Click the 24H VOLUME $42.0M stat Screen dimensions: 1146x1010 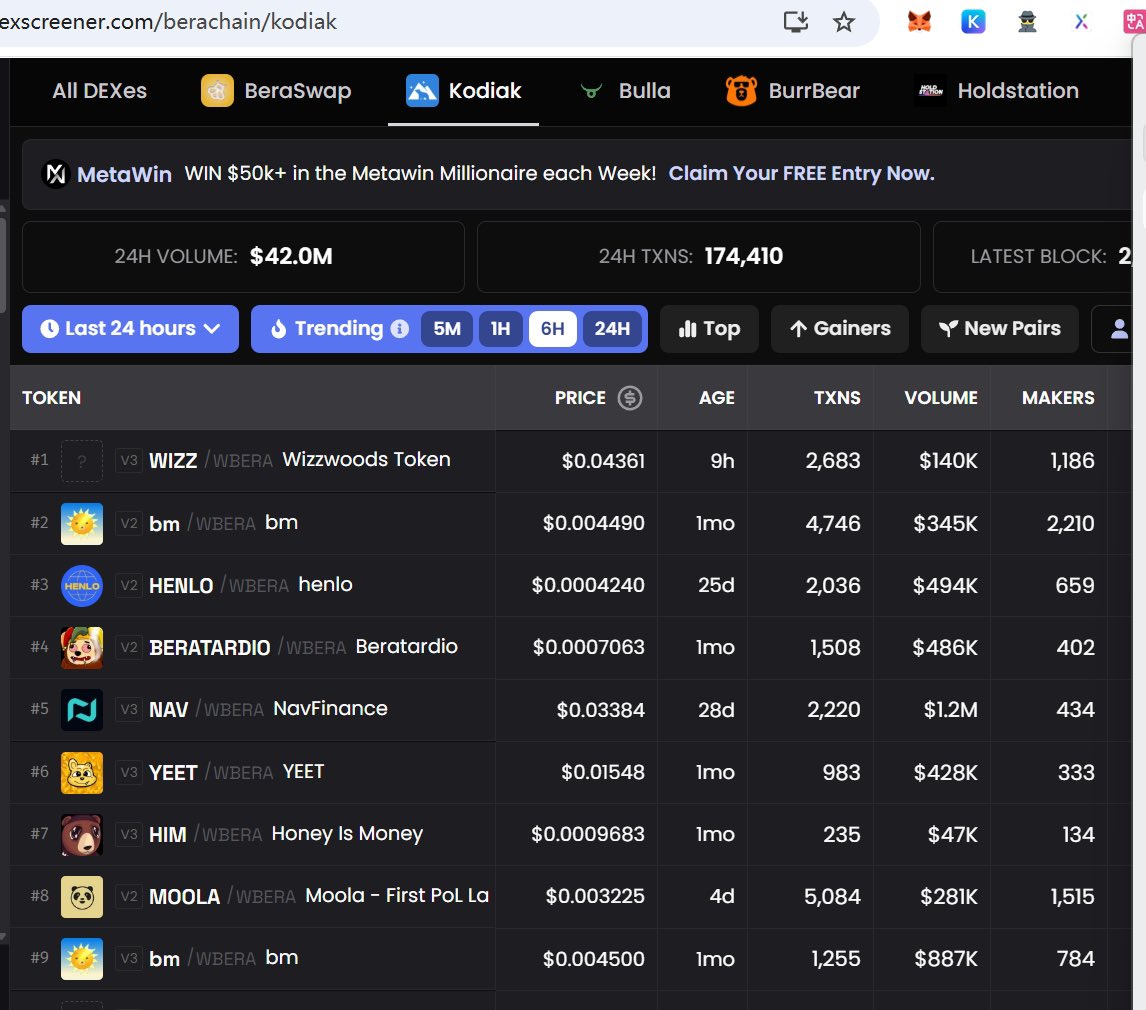pos(243,257)
